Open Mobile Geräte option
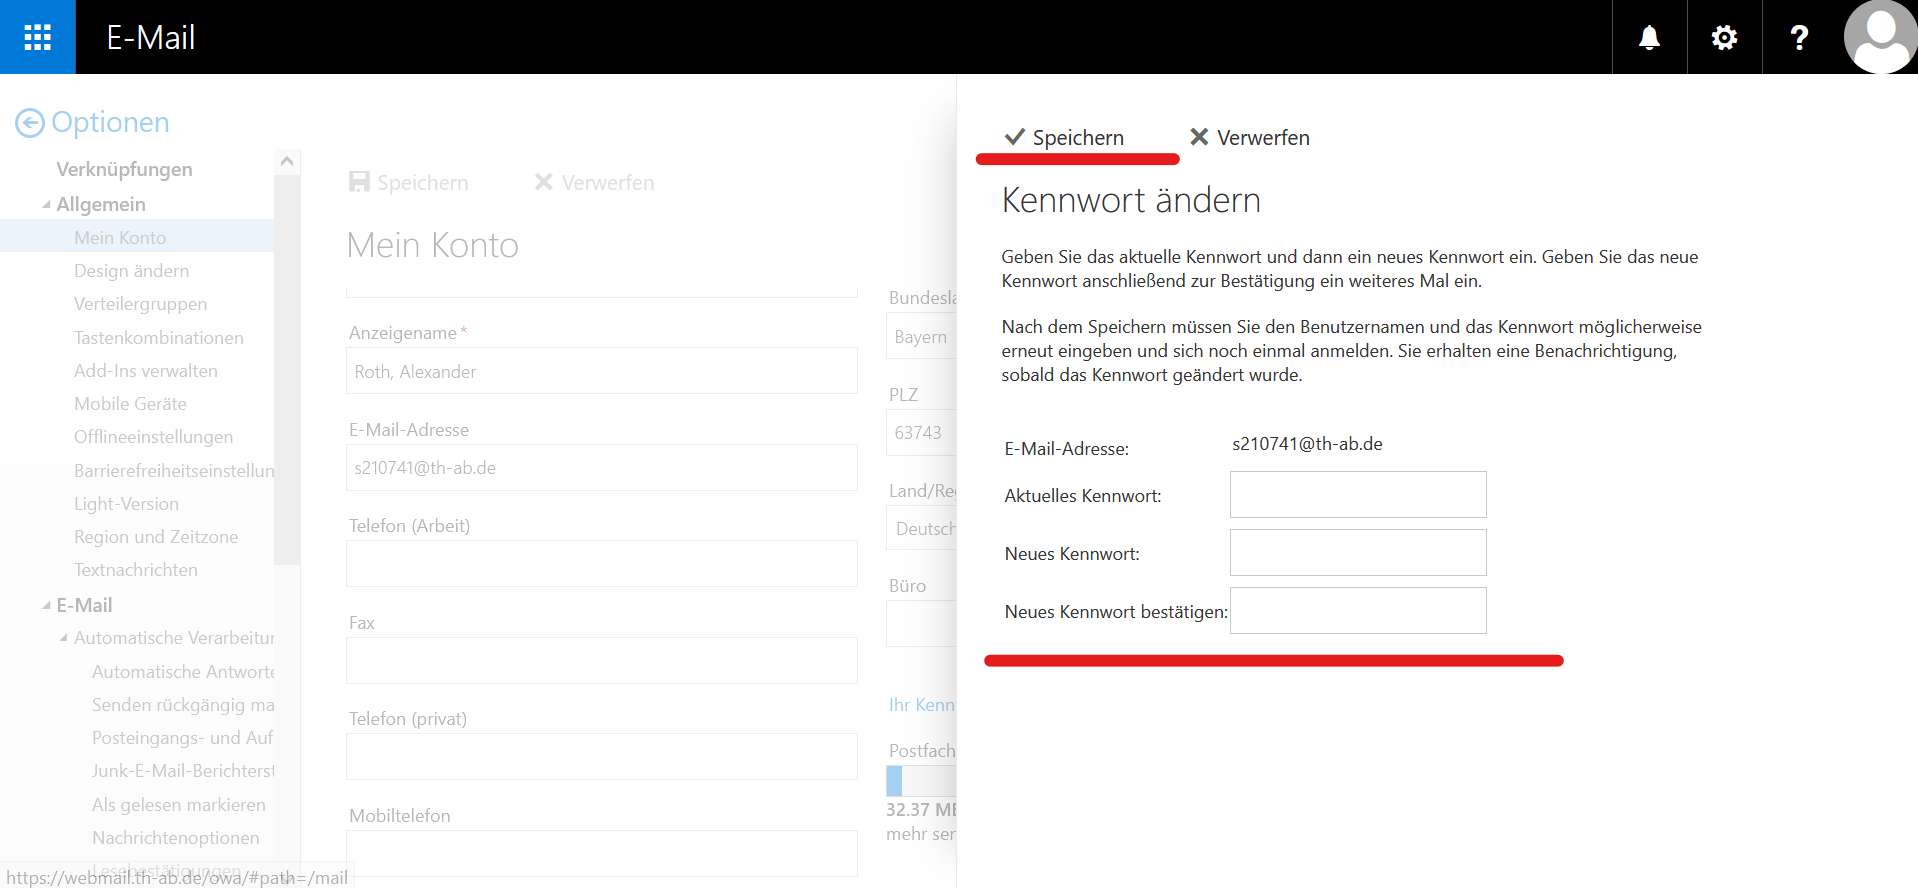 [130, 403]
